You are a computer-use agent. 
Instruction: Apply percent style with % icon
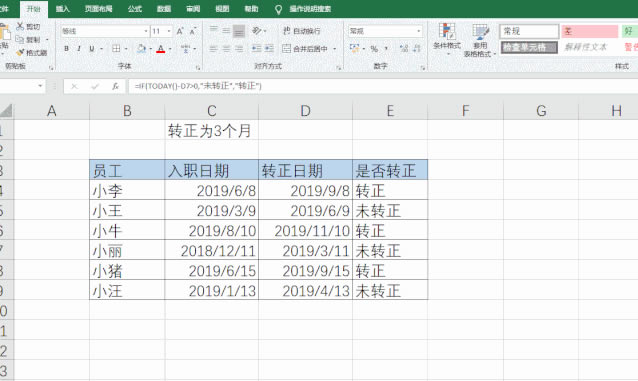[x=374, y=49]
